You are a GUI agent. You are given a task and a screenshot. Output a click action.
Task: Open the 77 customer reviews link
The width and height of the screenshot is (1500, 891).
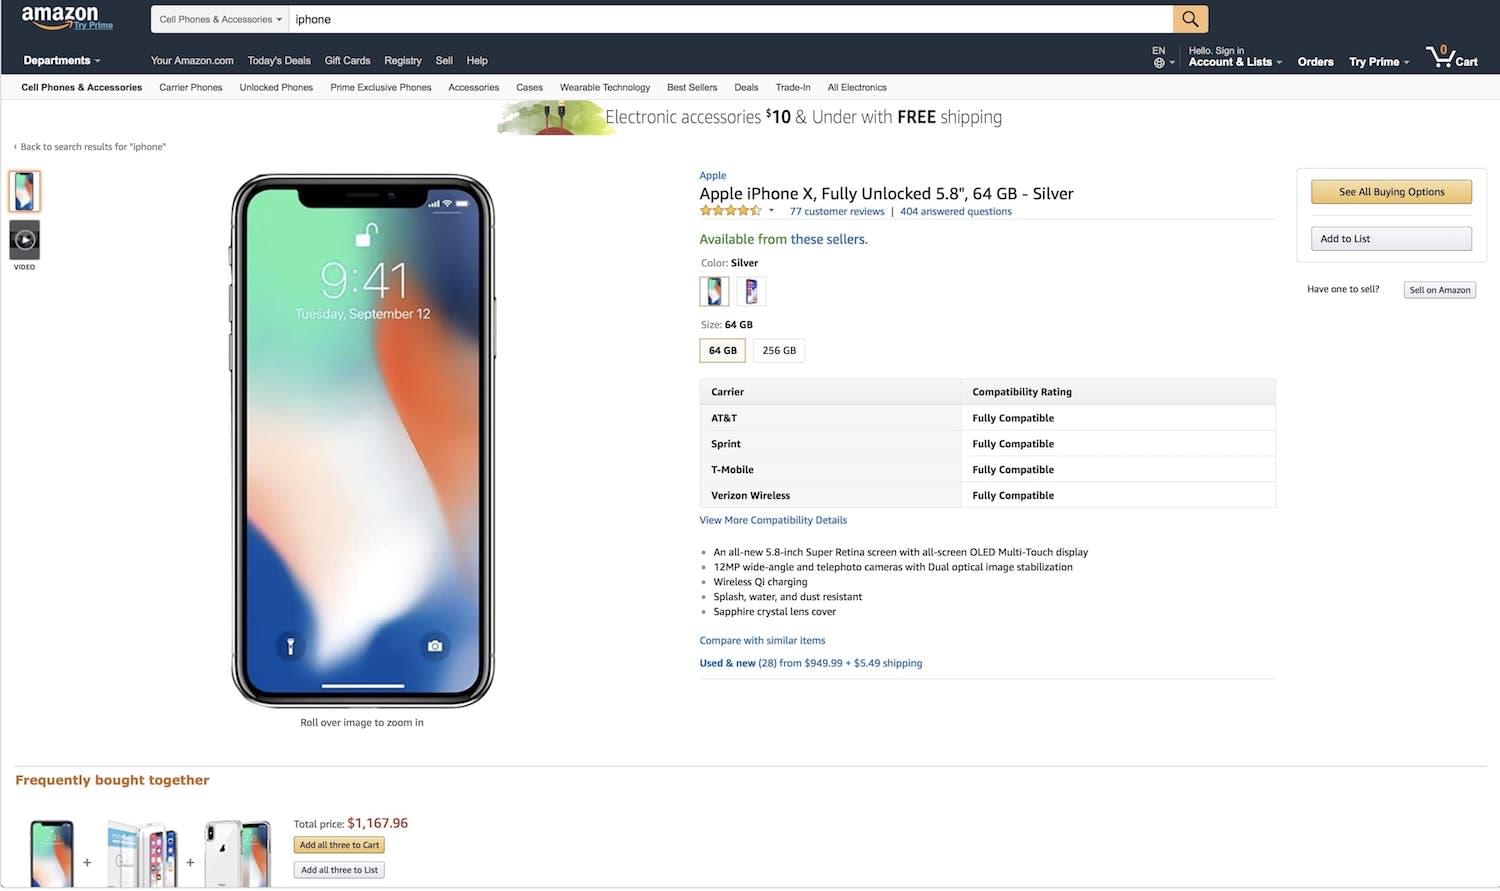836,211
